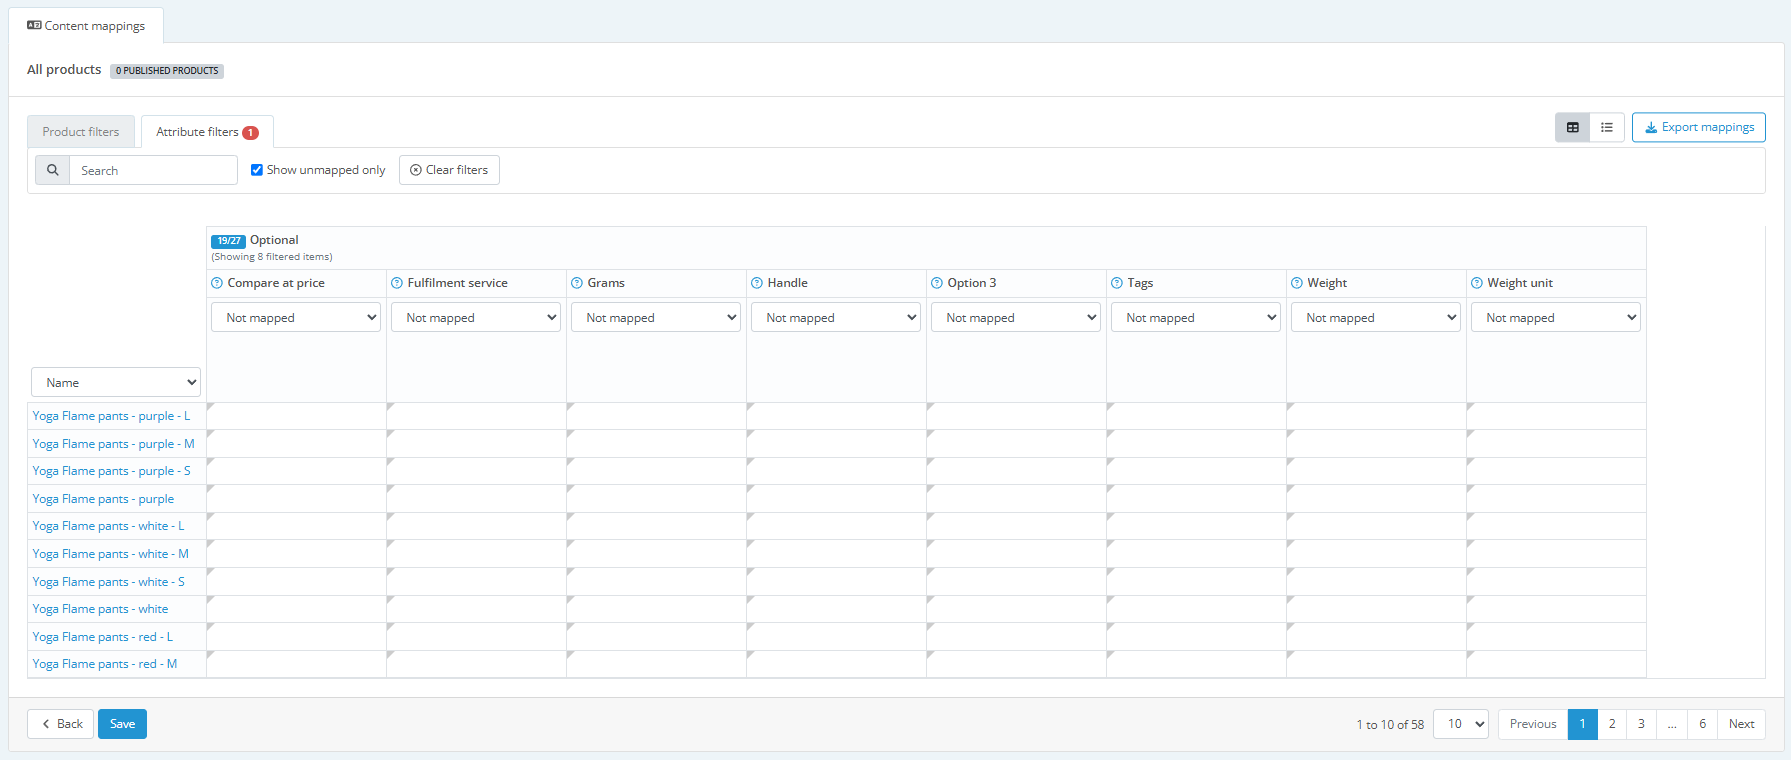Open help icon for Option 3
Screen dimensions: 1791x760
(937, 283)
